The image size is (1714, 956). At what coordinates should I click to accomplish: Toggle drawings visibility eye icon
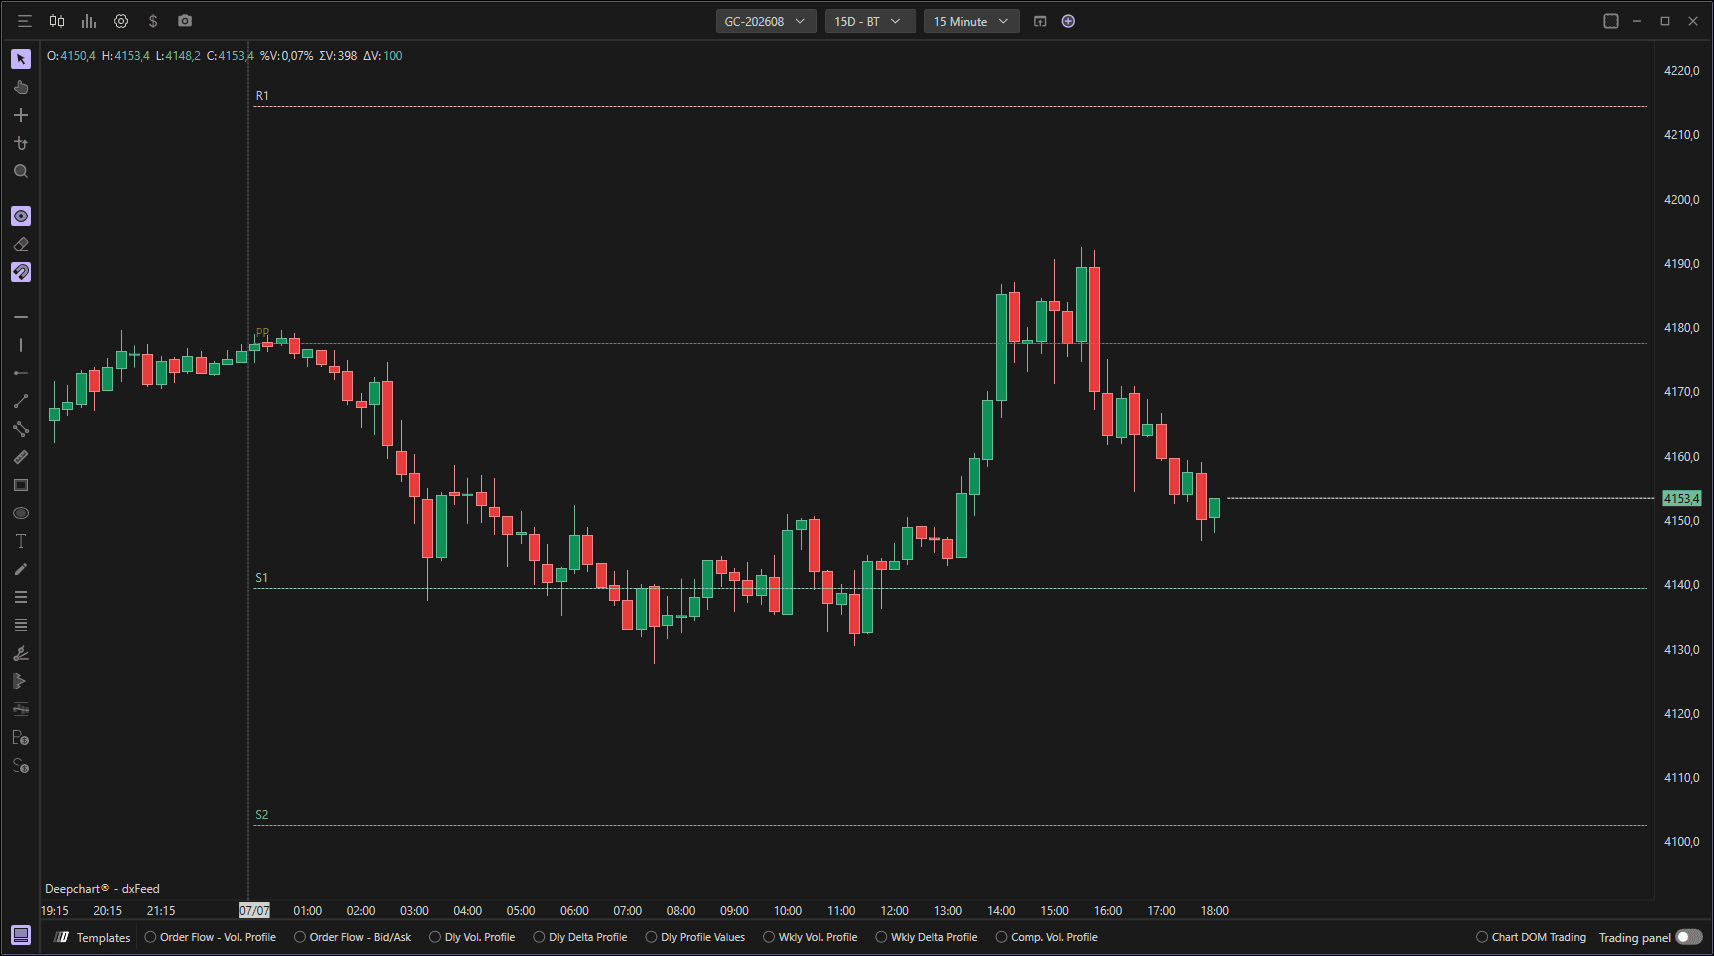[21, 216]
